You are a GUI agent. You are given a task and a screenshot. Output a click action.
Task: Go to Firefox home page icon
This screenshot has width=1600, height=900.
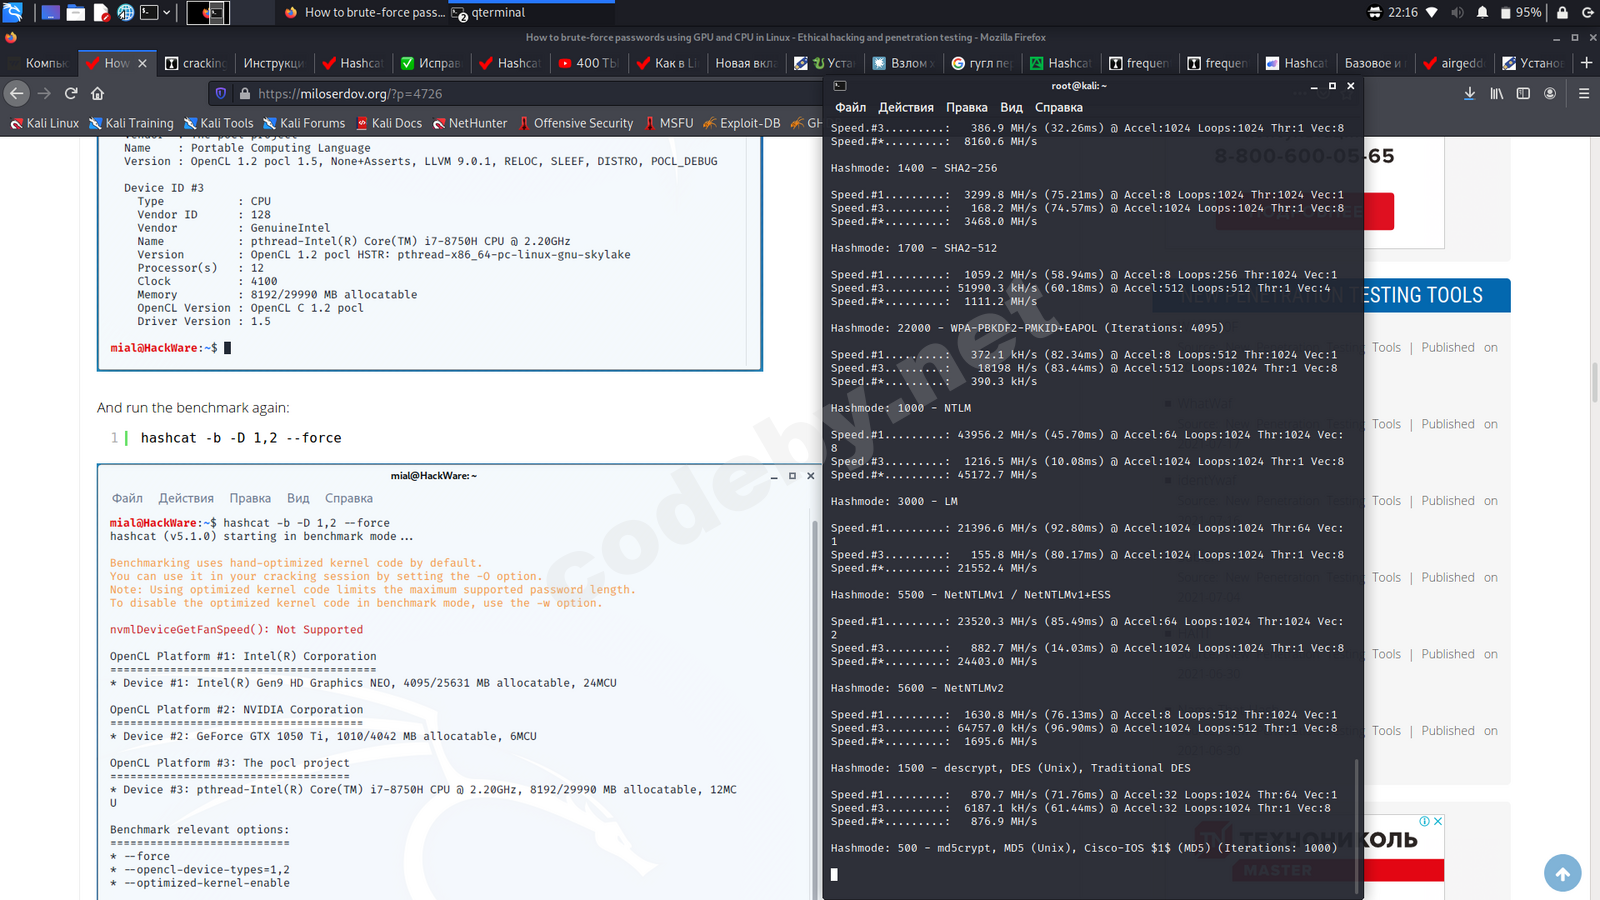pos(97,93)
